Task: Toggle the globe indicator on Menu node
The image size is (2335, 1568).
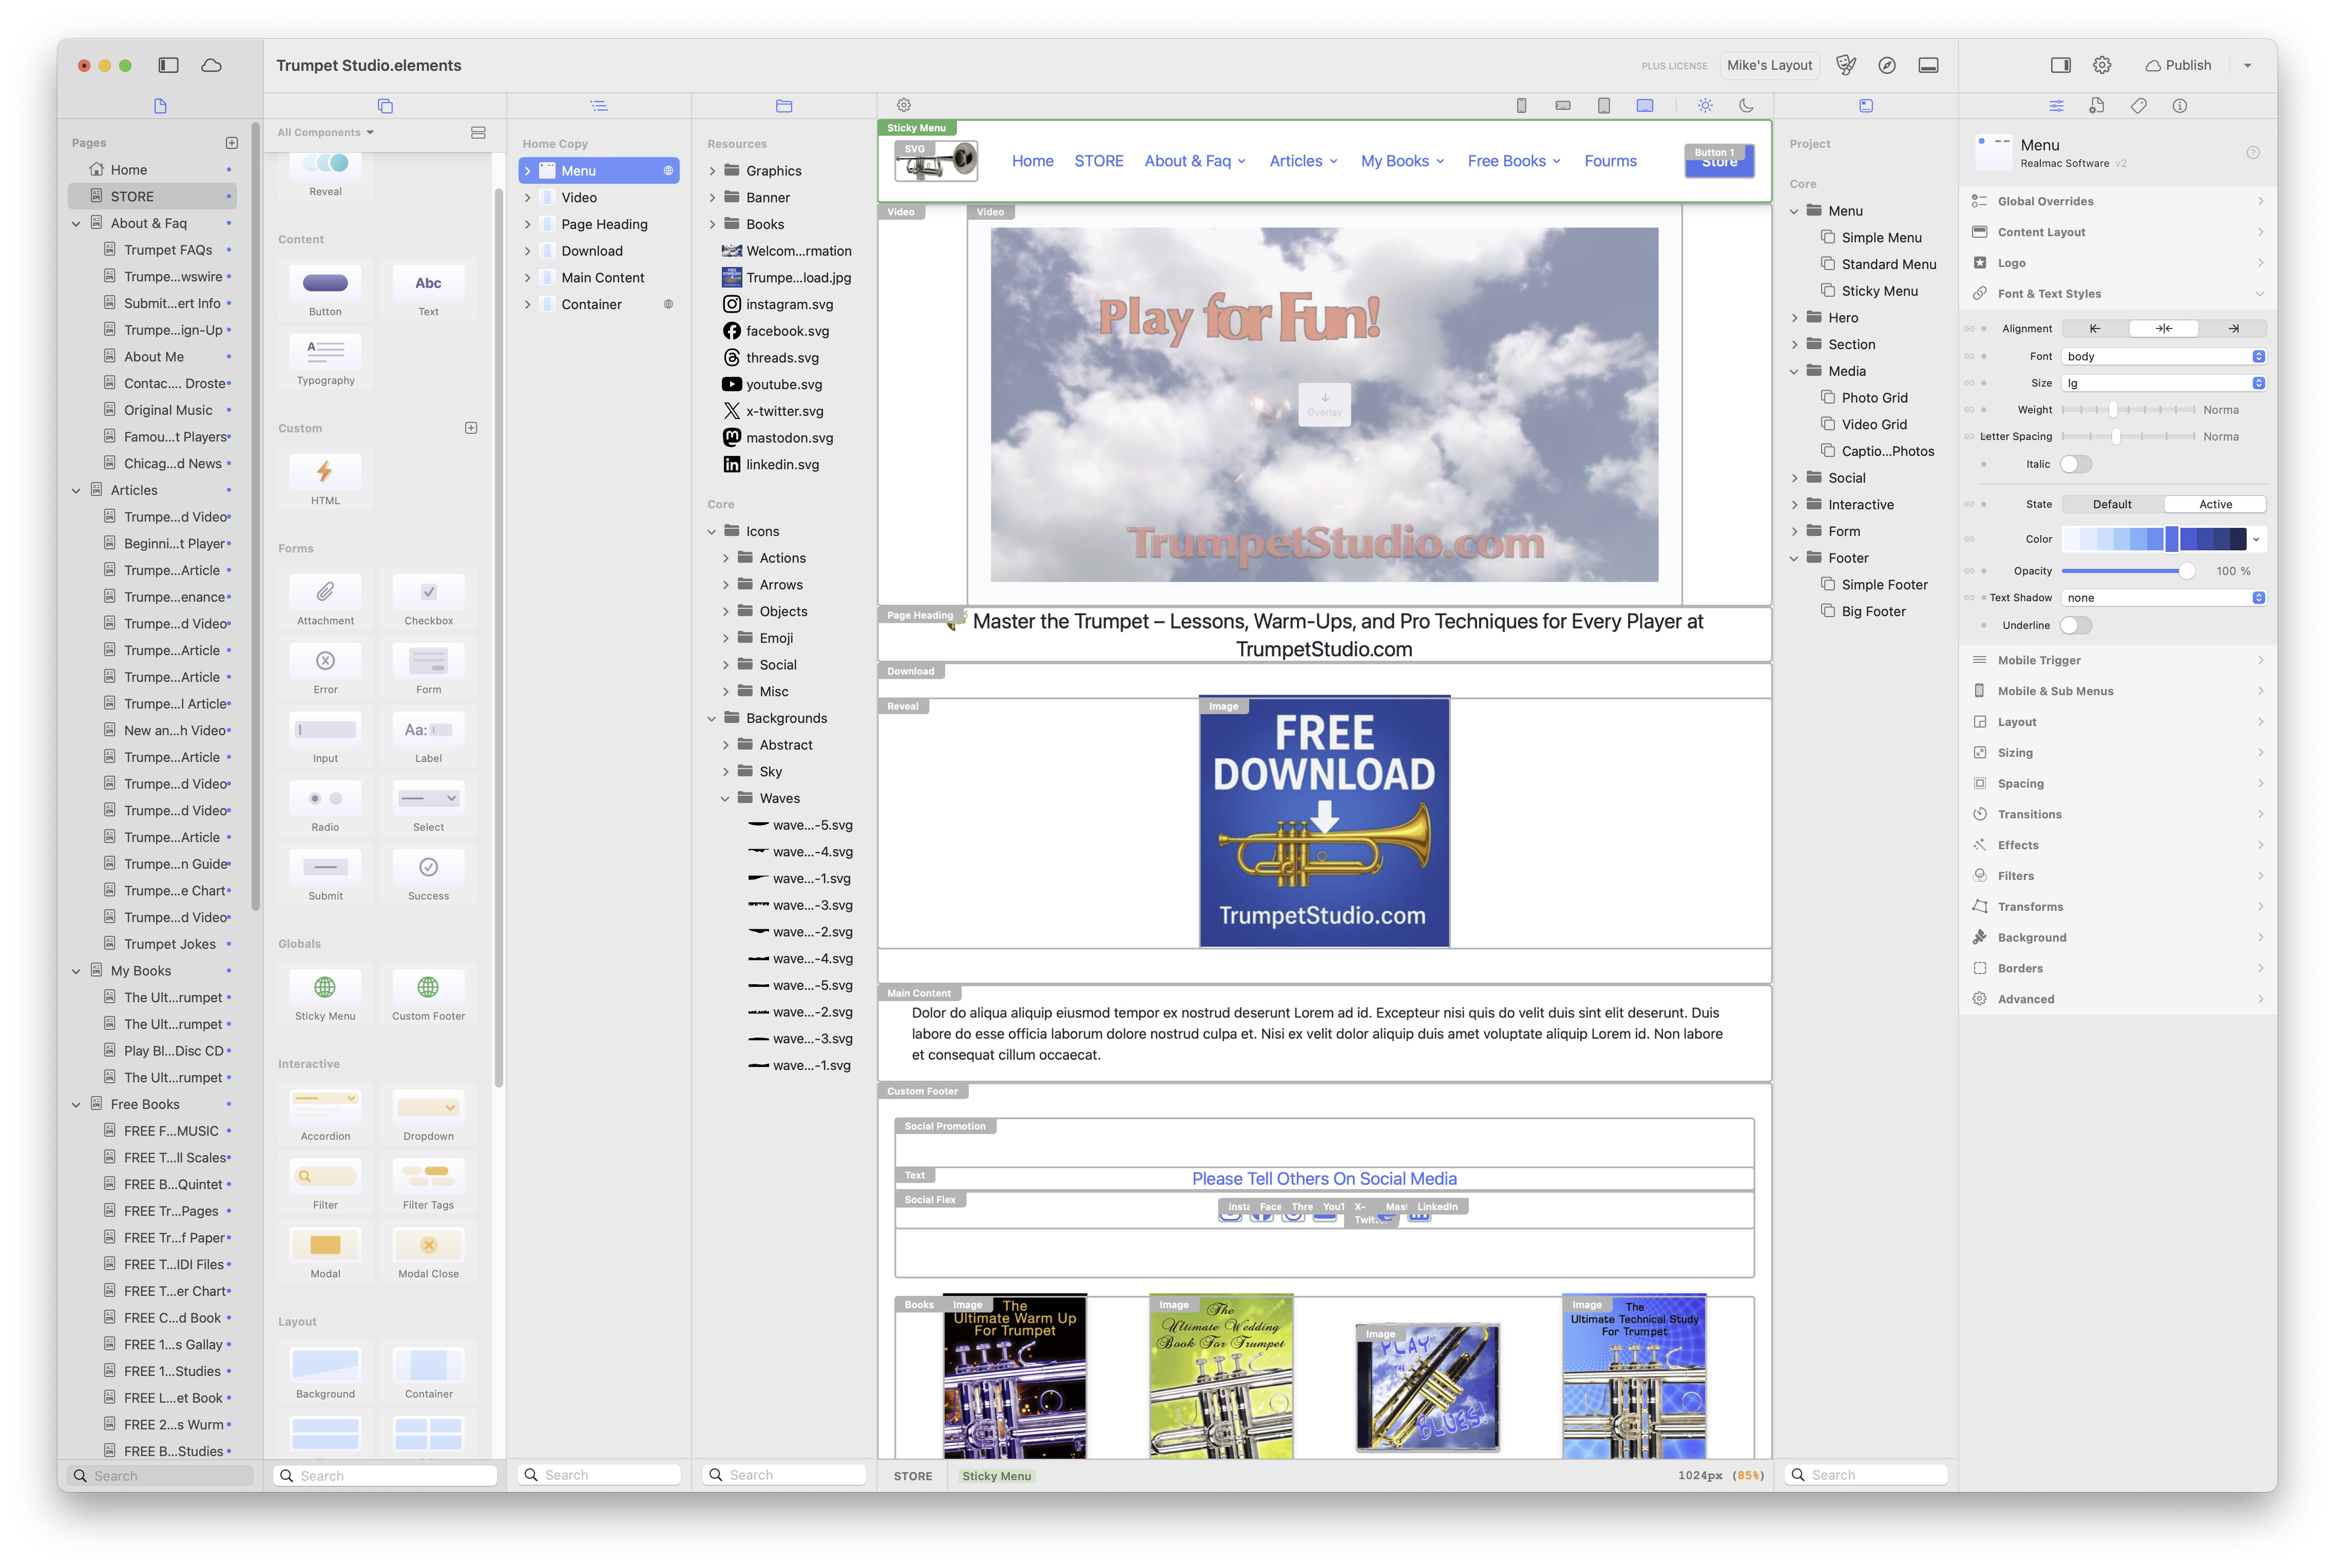Action: pos(668,171)
